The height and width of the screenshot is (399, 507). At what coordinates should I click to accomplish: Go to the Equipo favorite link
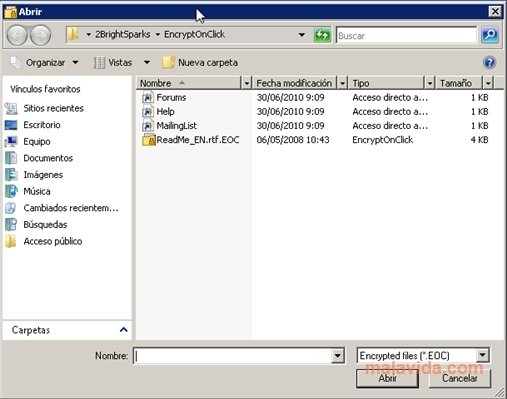(37, 142)
